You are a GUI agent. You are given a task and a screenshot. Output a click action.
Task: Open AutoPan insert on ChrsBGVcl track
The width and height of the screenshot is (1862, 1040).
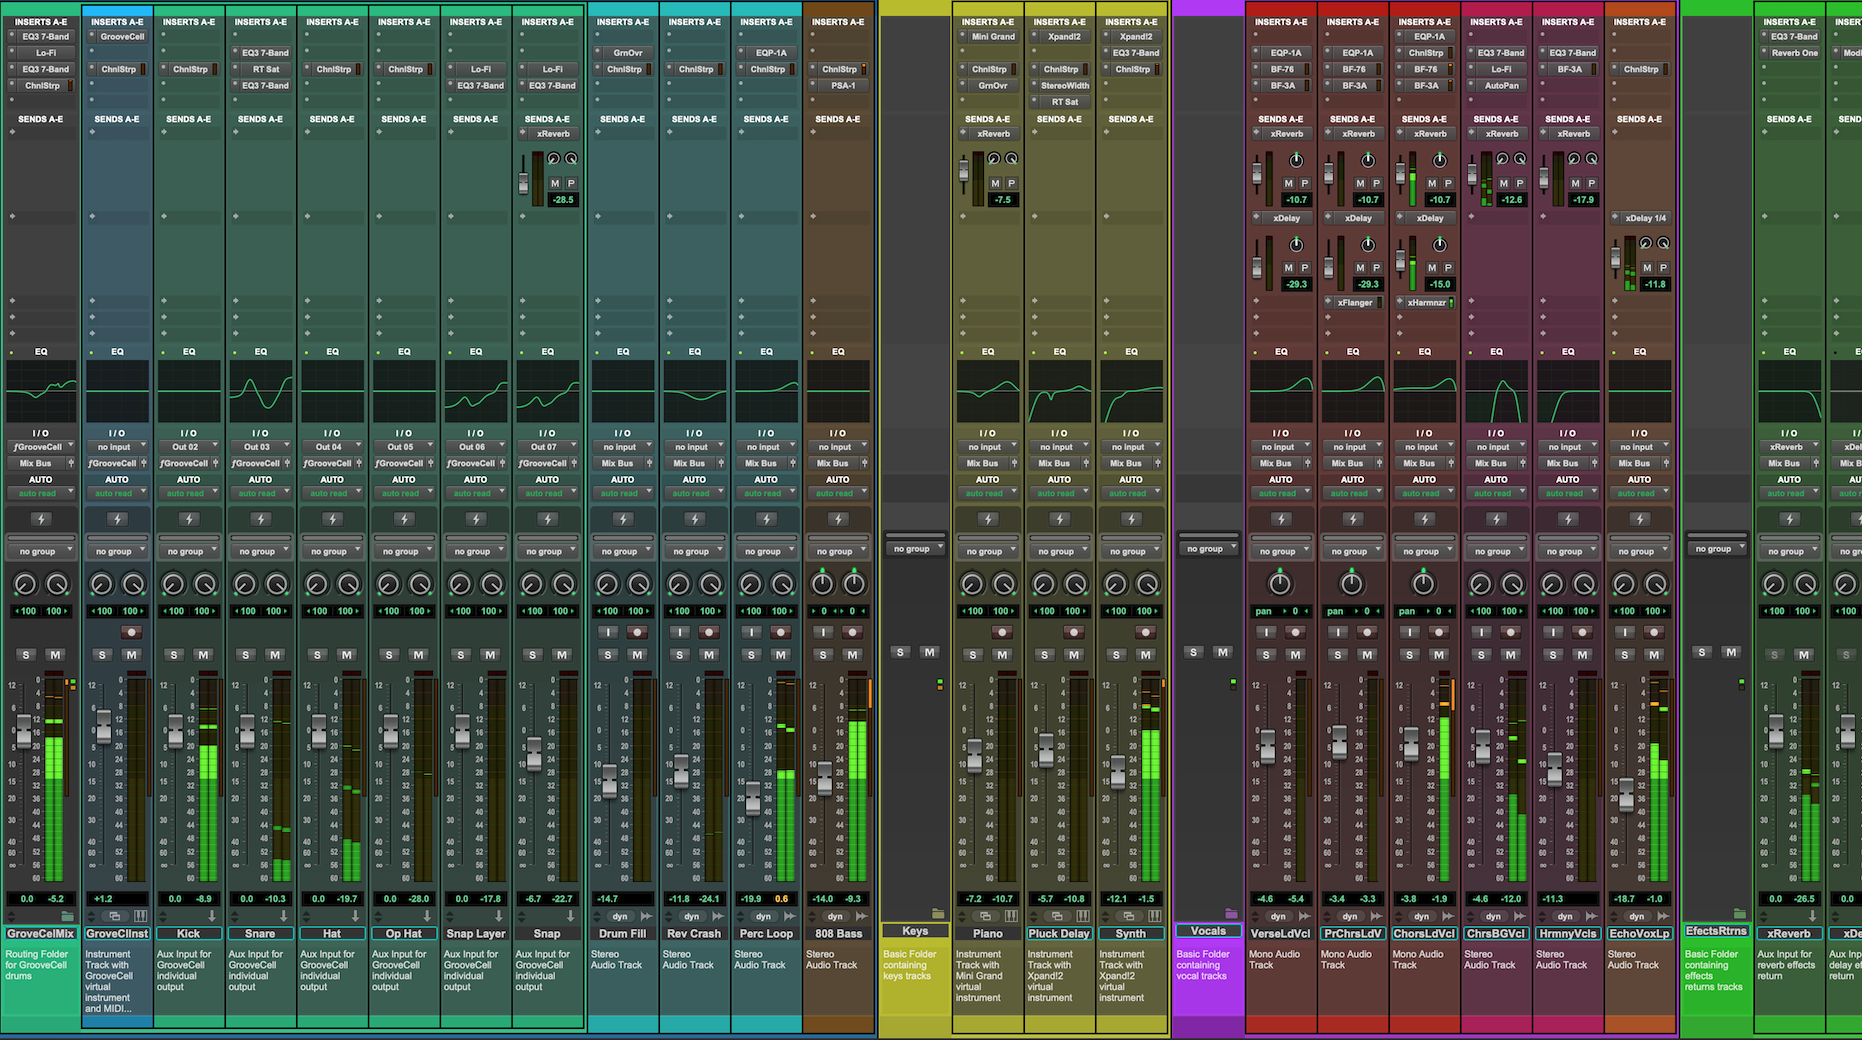(x=1500, y=86)
